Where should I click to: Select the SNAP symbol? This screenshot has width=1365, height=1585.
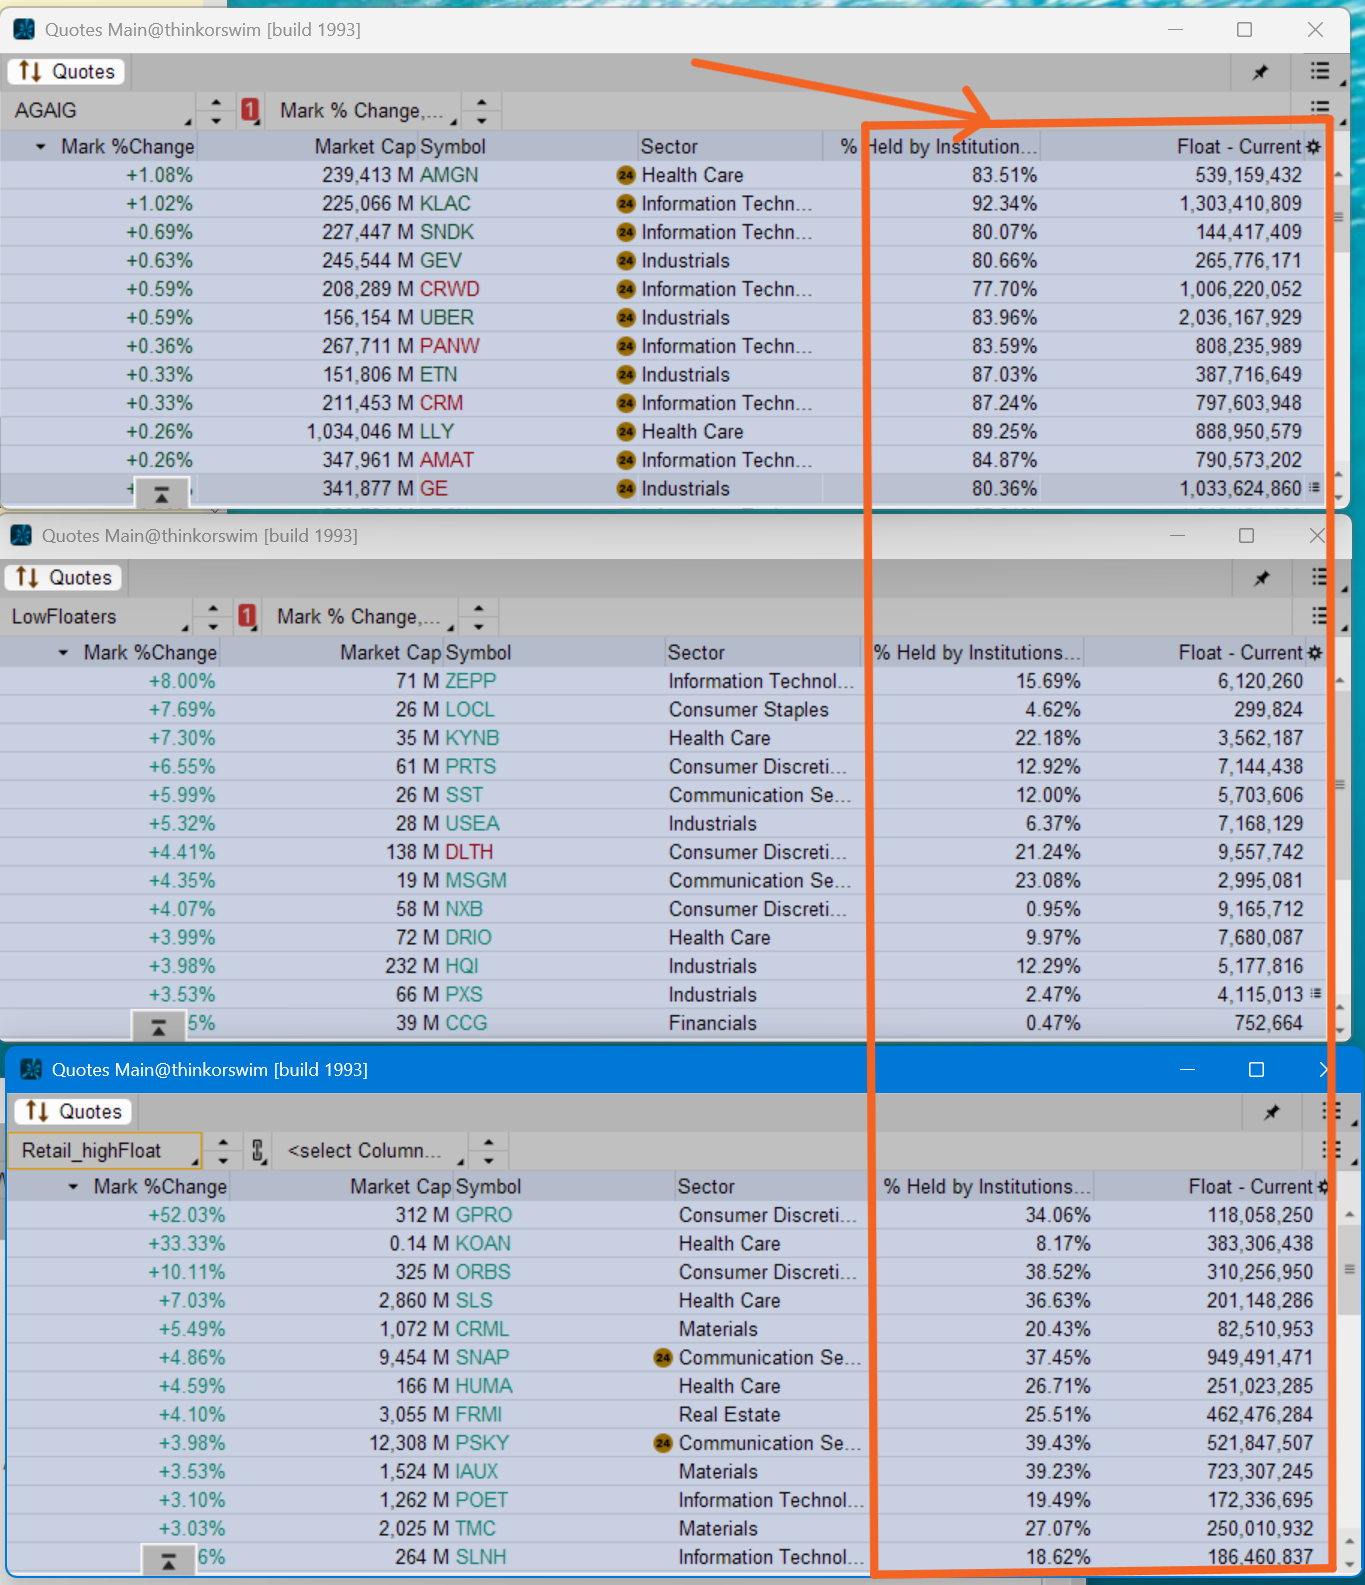(x=482, y=1358)
